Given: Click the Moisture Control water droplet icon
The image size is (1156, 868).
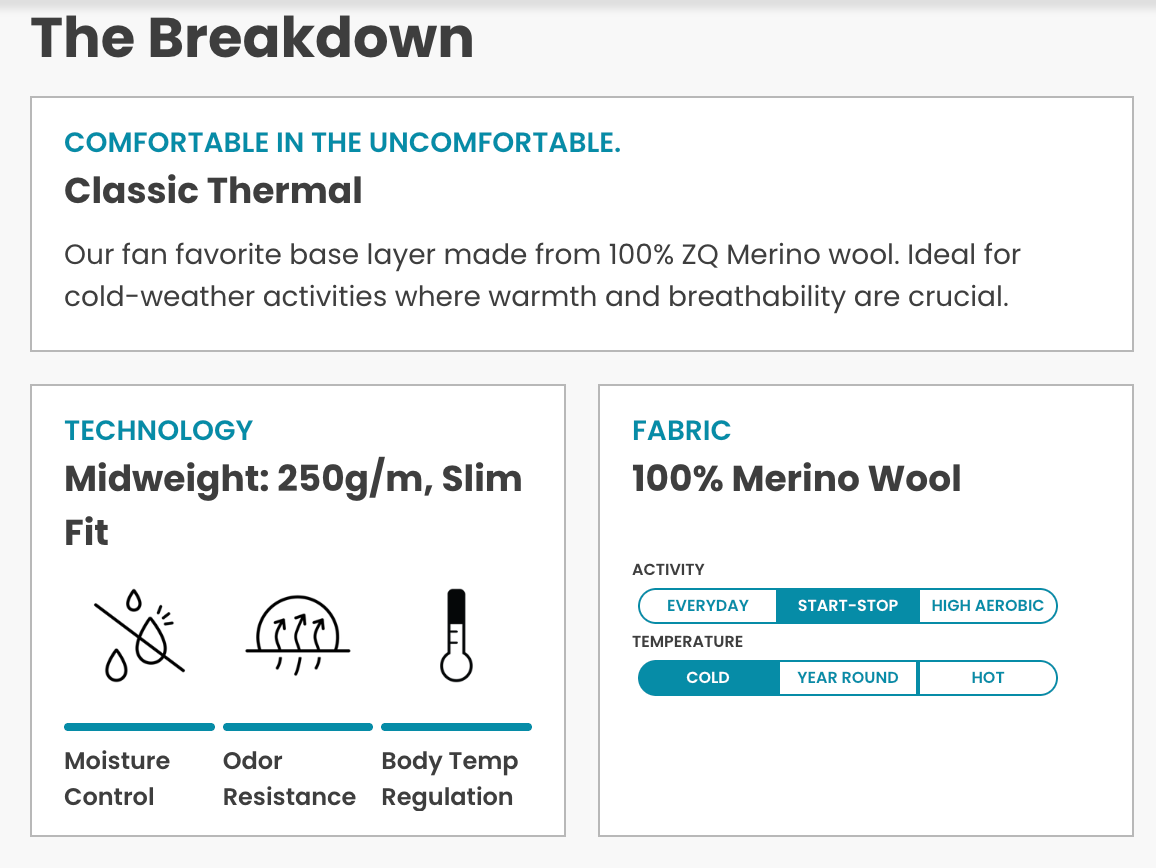Looking at the screenshot, I should (139, 636).
